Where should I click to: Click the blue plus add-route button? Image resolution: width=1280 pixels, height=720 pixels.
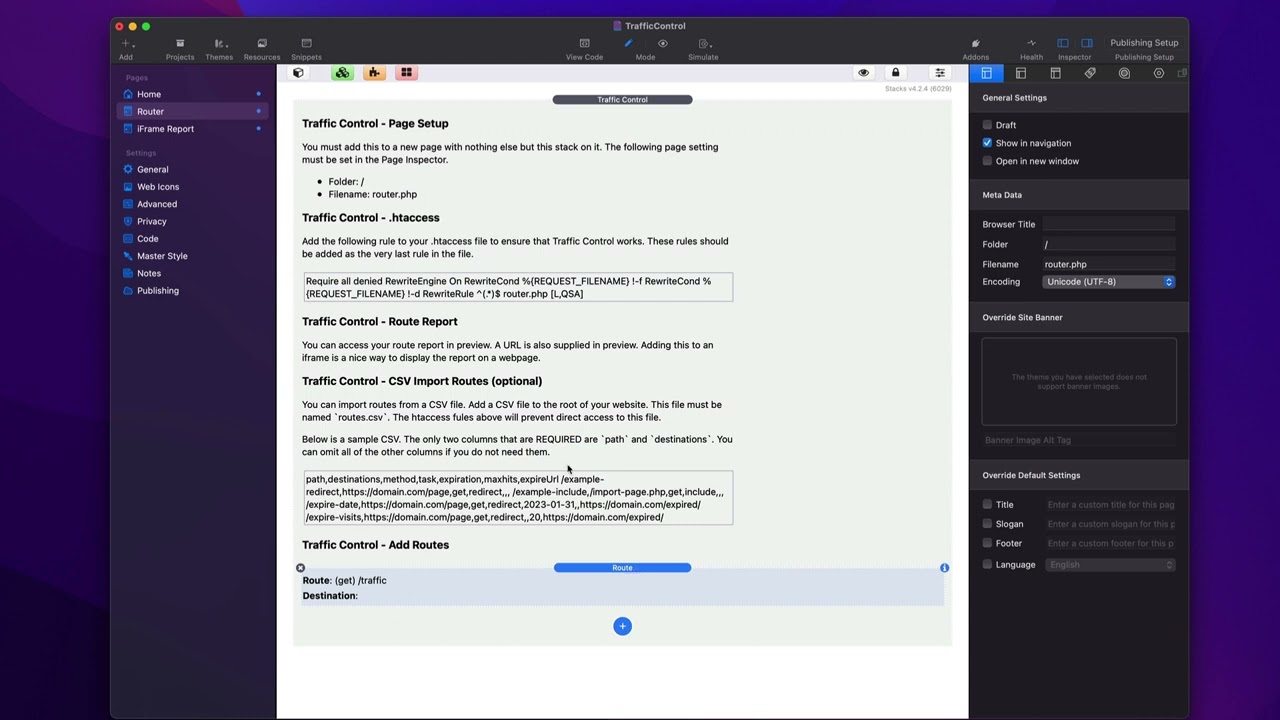[622, 626]
